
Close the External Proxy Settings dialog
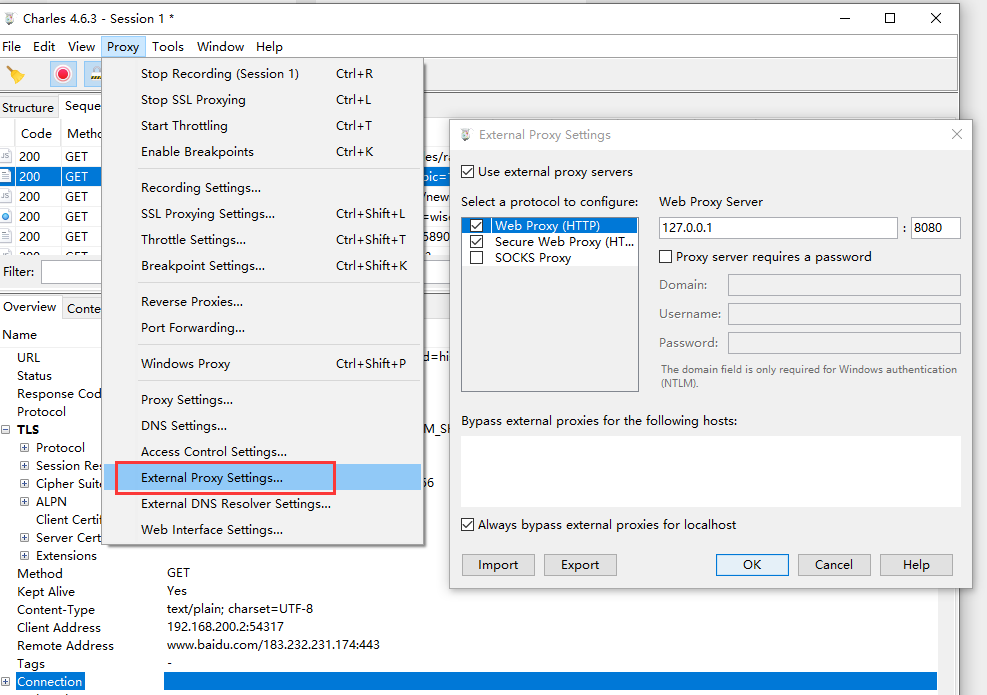(x=956, y=135)
